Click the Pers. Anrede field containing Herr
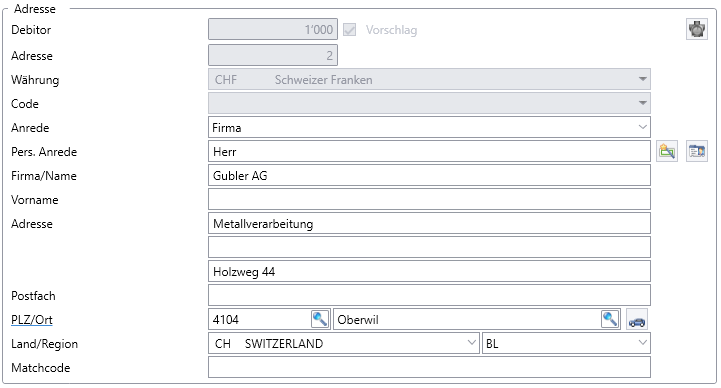 point(429,152)
